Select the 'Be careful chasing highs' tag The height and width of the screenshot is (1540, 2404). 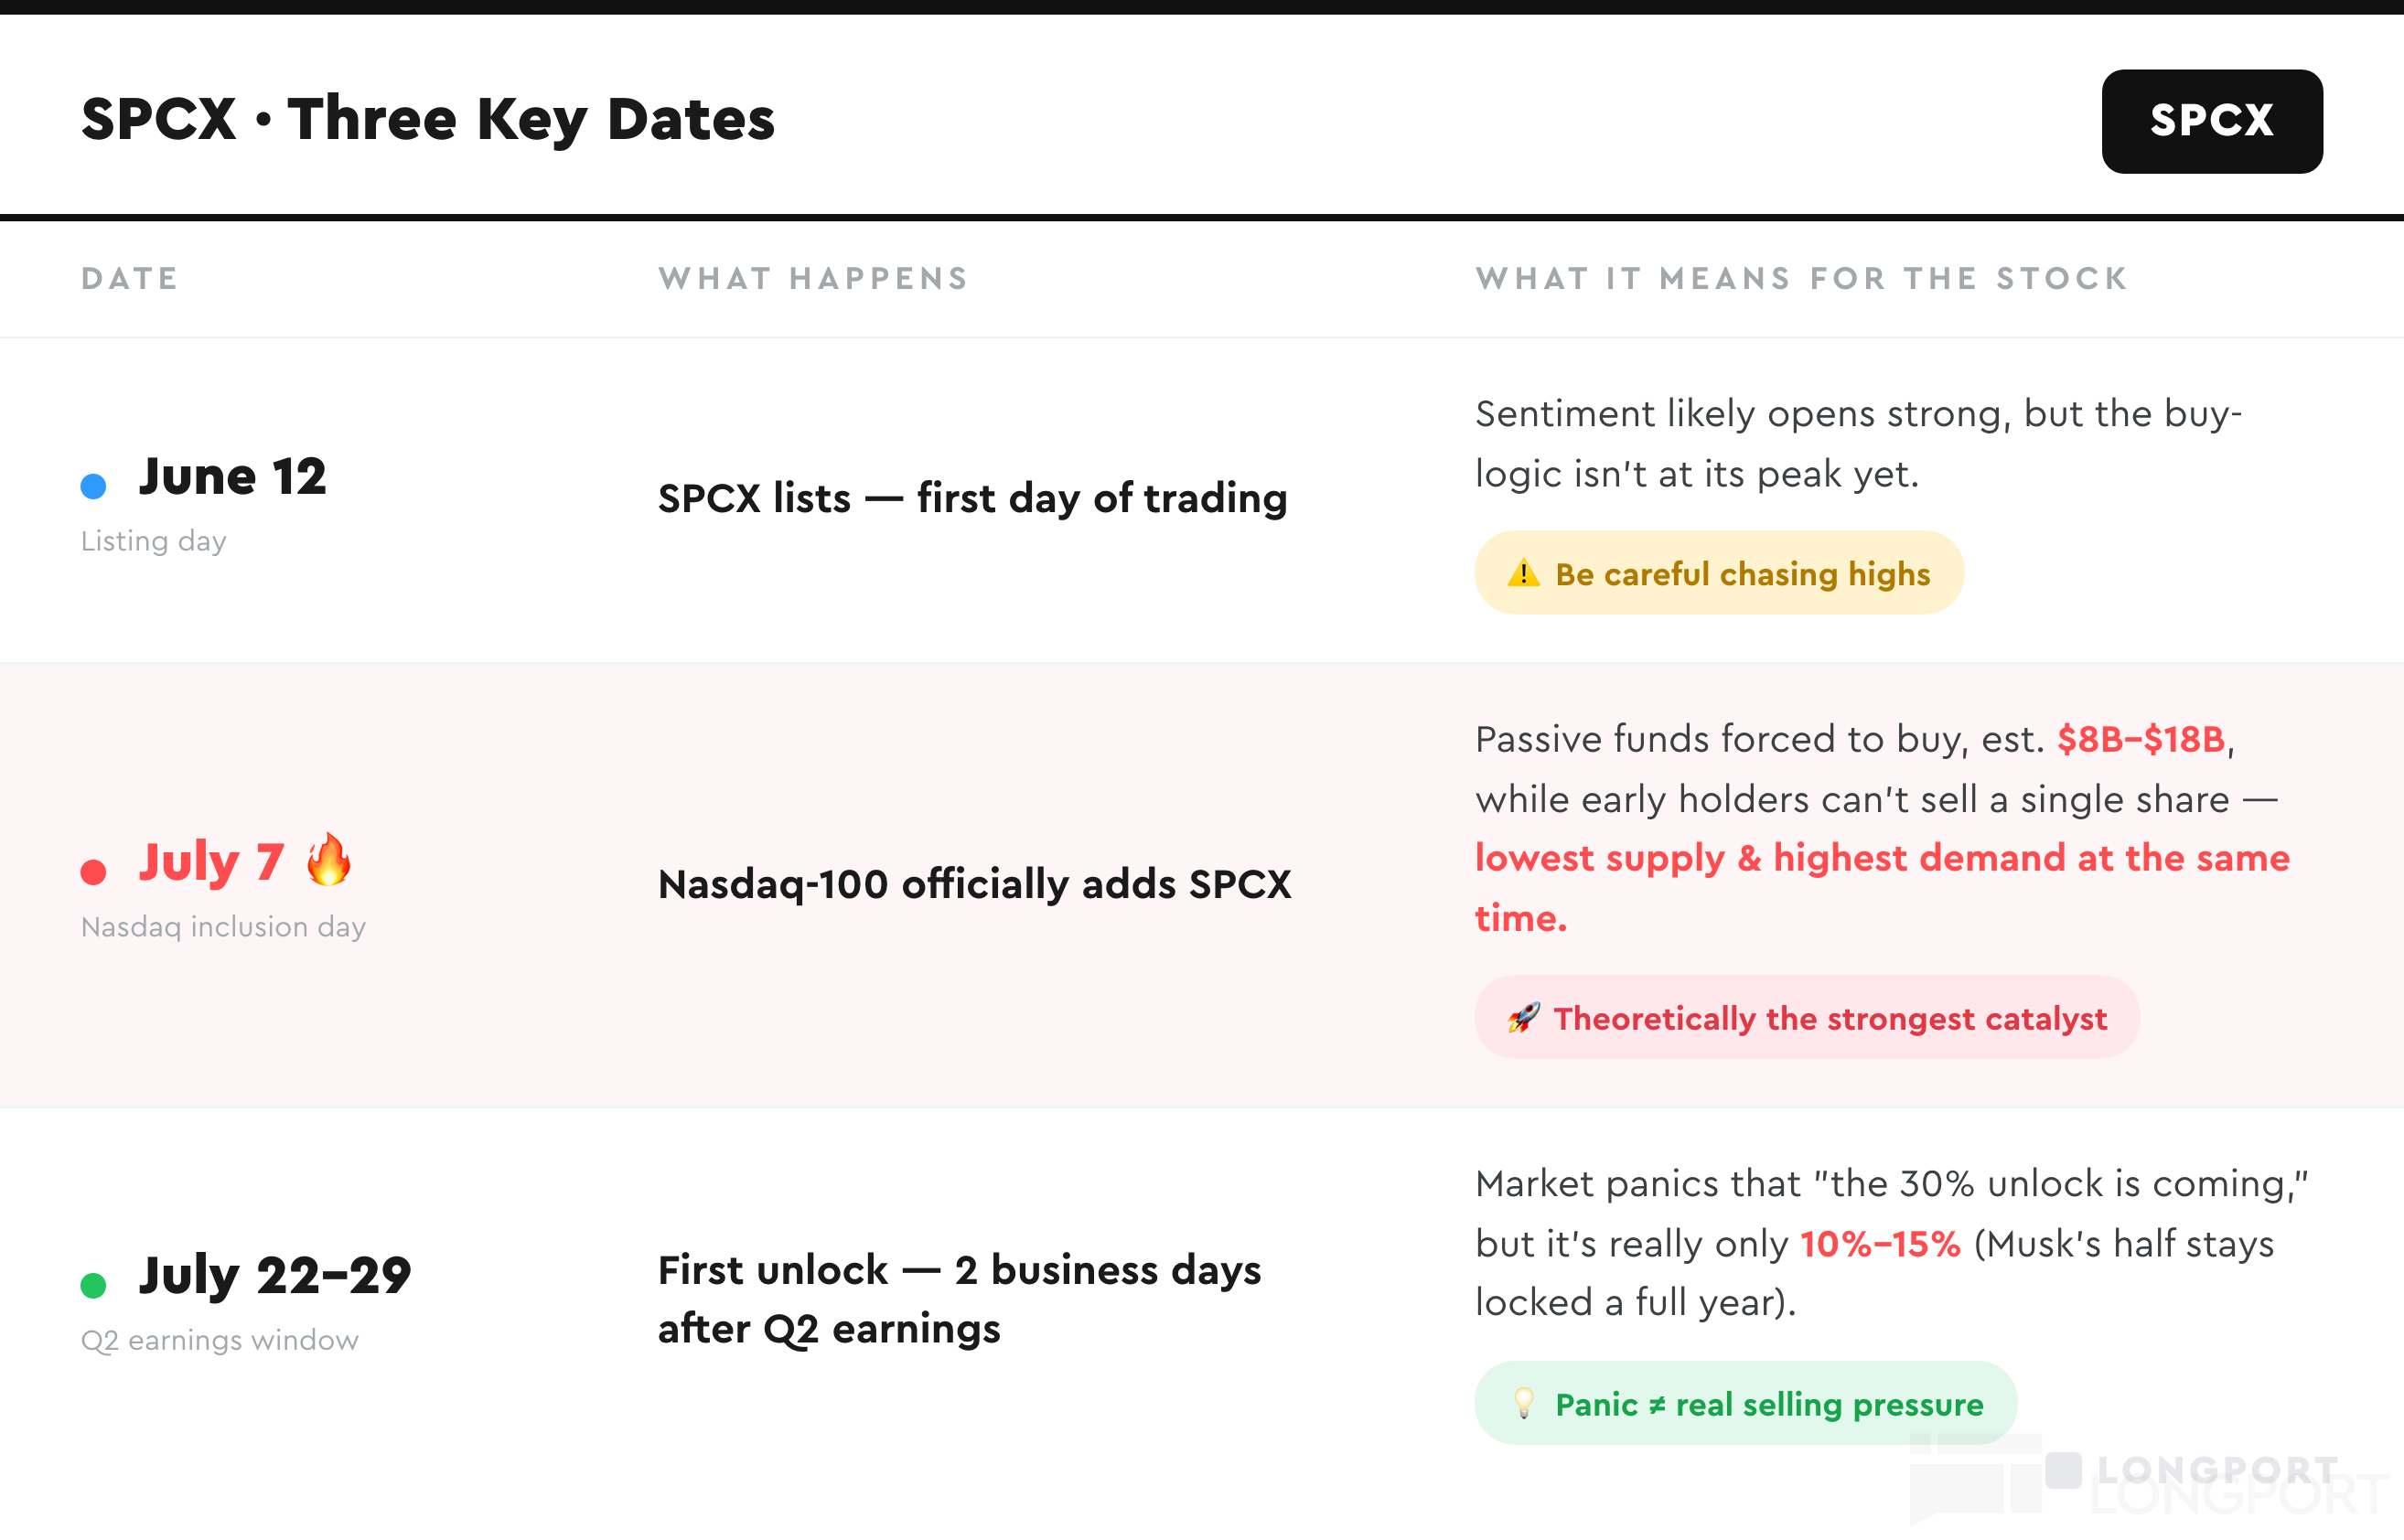tap(1718, 573)
